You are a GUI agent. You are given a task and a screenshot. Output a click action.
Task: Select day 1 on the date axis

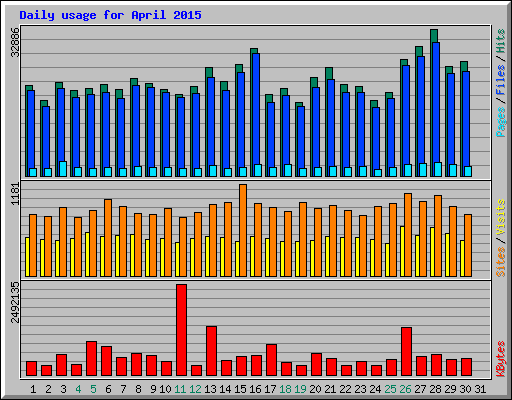pos(33,389)
